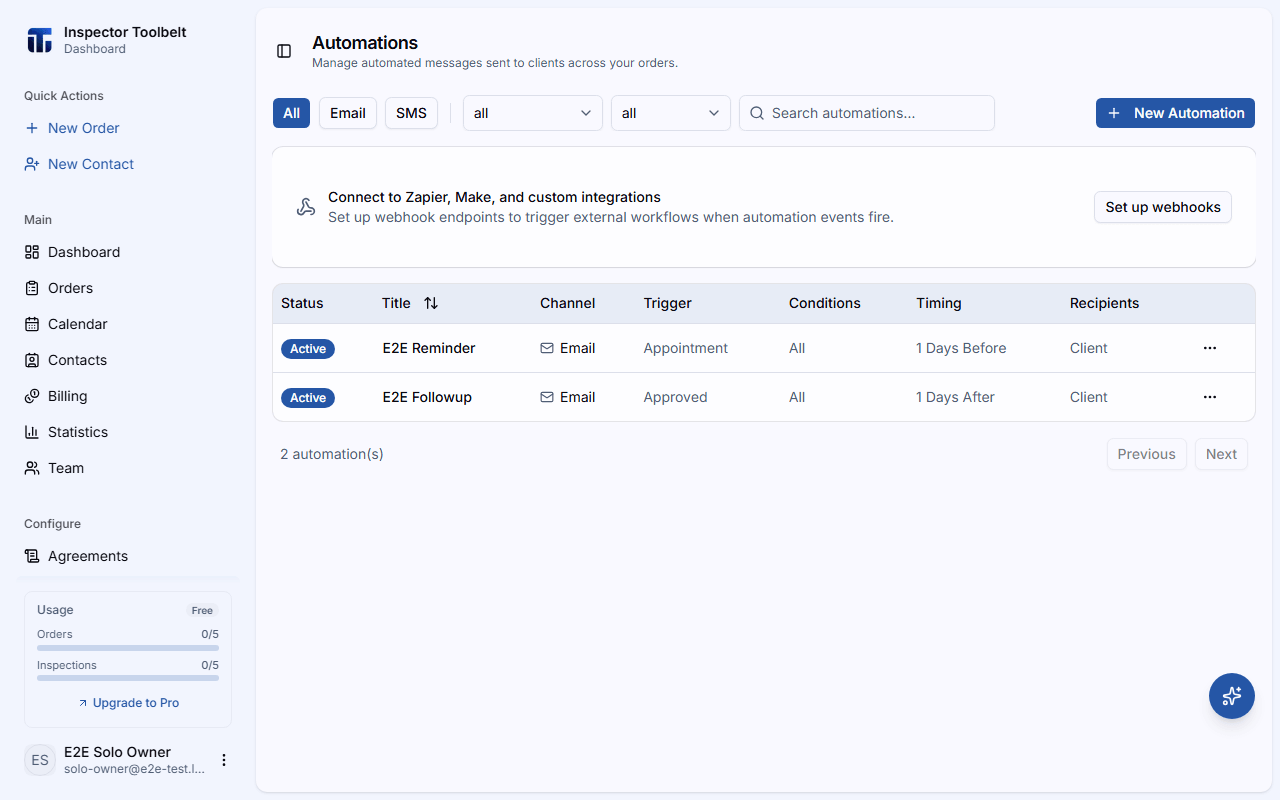The height and width of the screenshot is (800, 1280).
Task: Open Calendar in the sidebar
Action: coord(128,324)
